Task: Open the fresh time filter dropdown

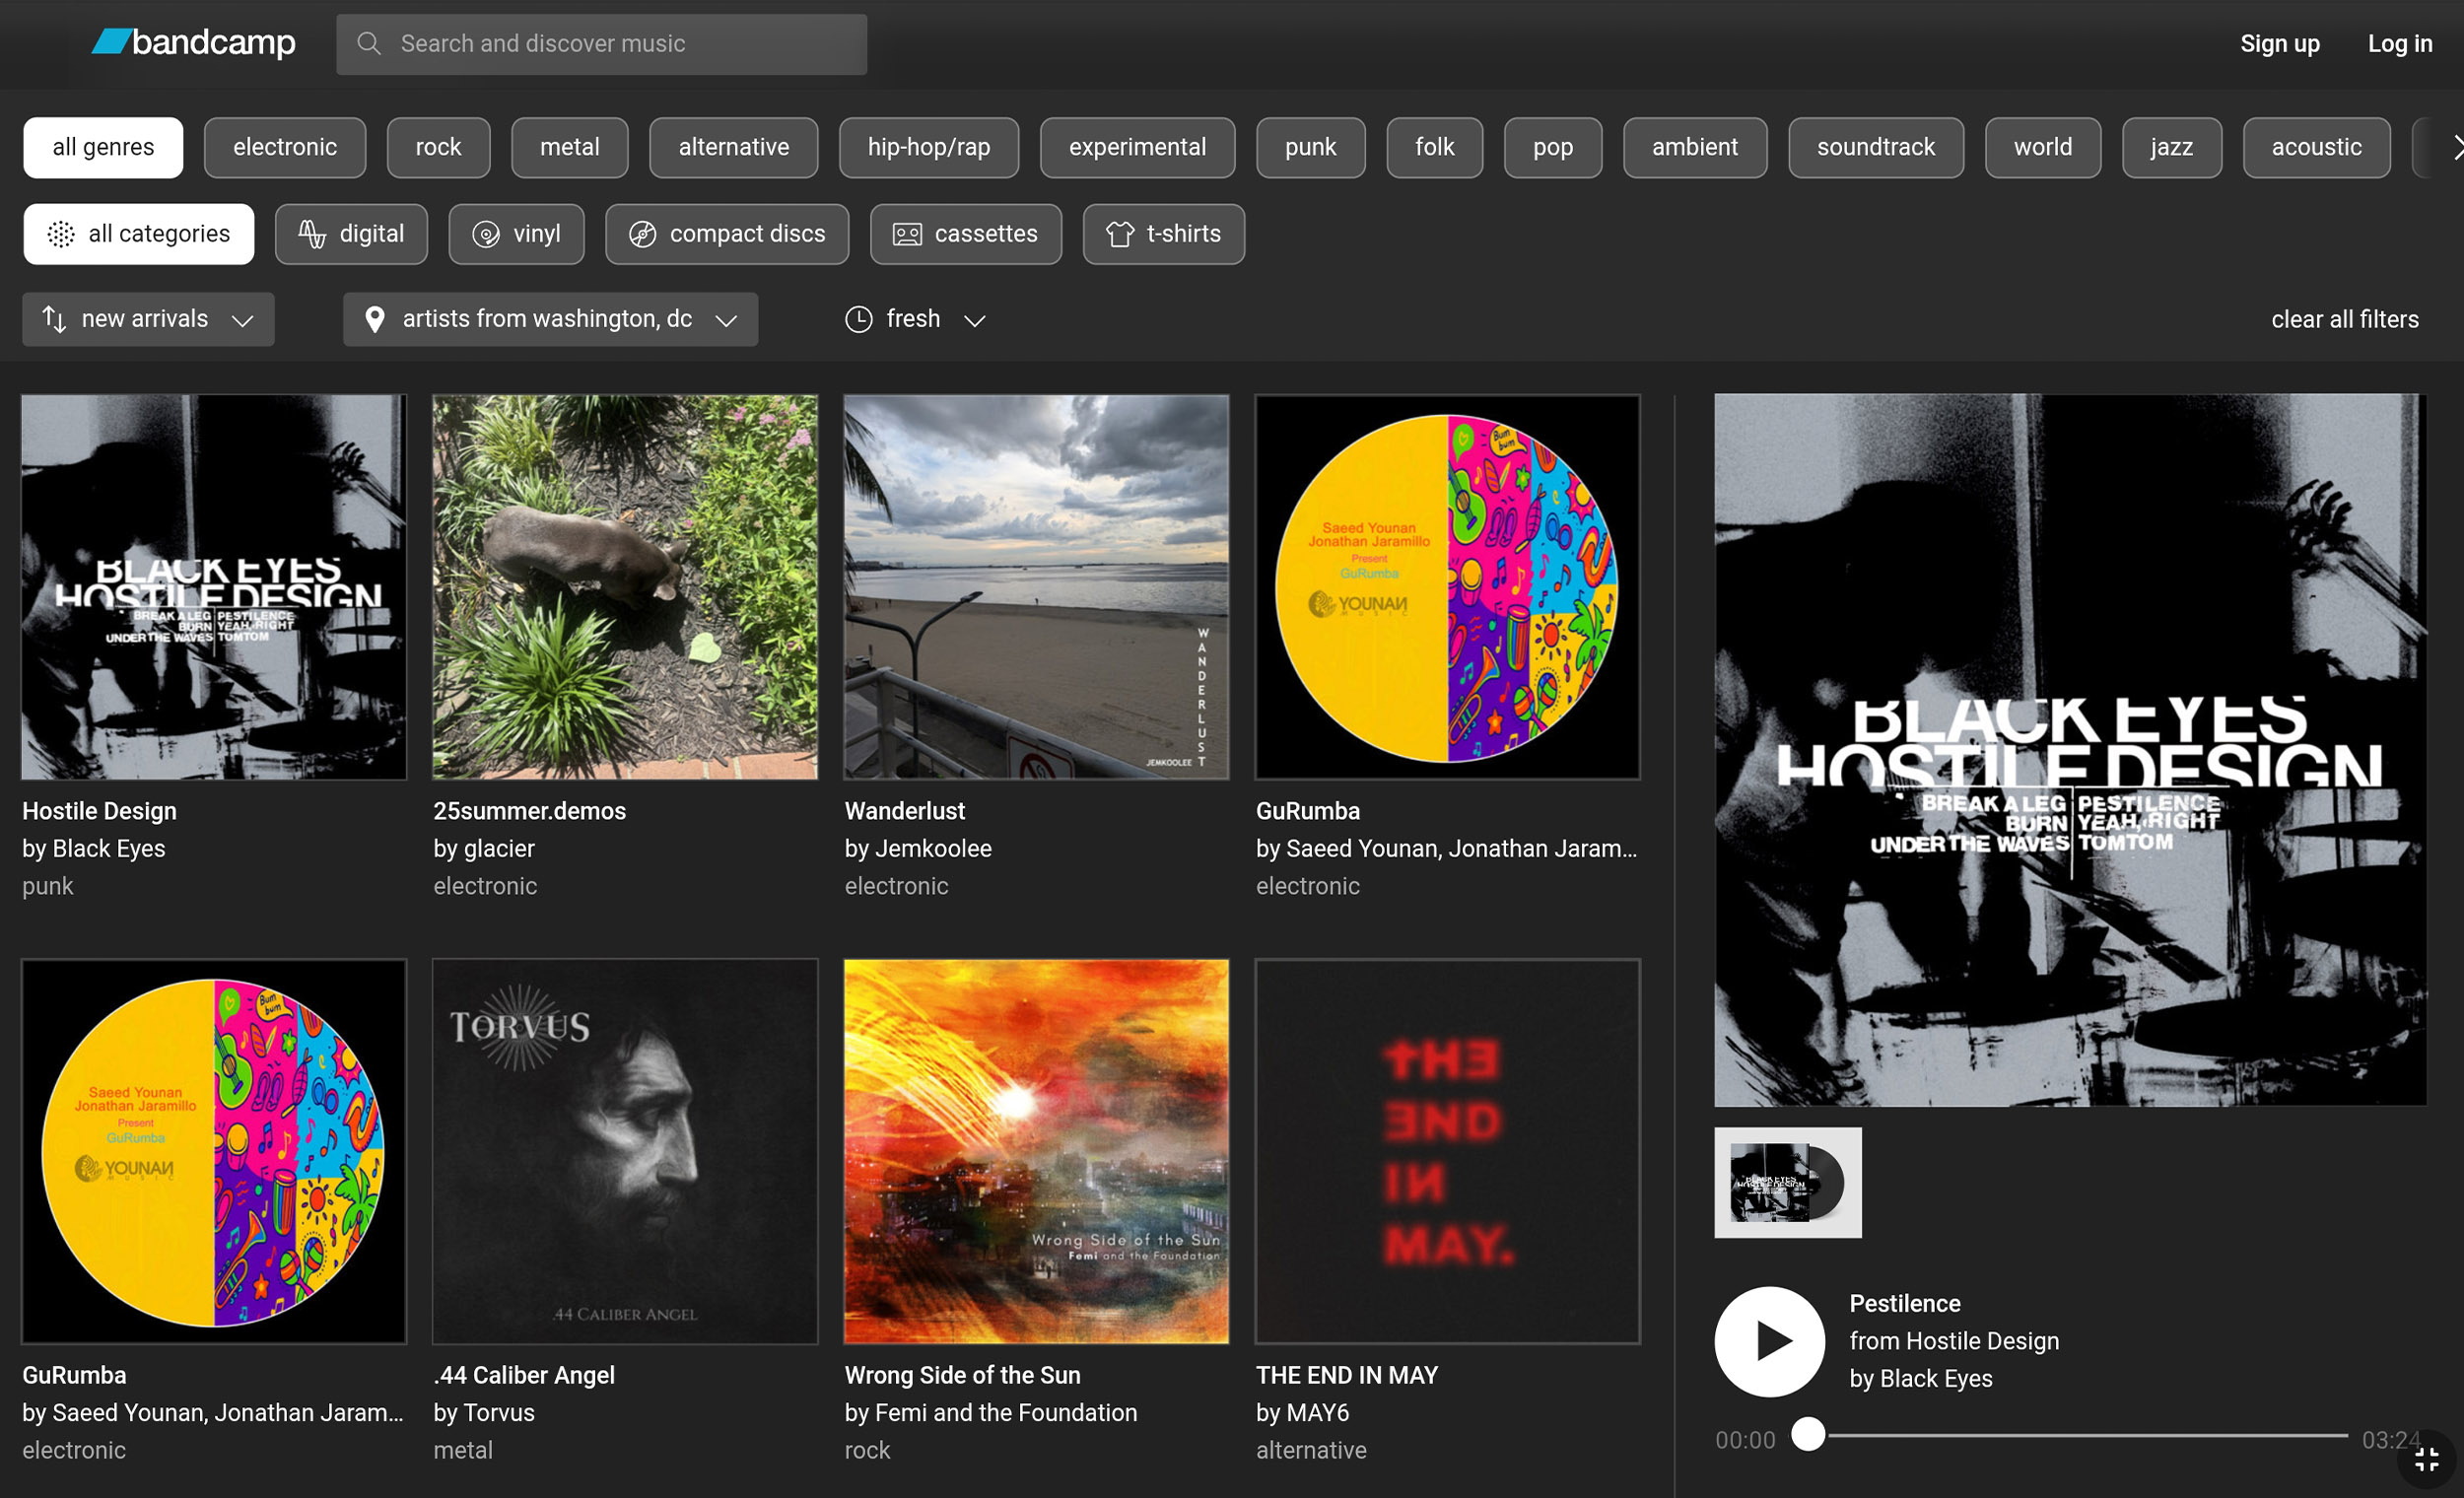Action: coord(915,319)
